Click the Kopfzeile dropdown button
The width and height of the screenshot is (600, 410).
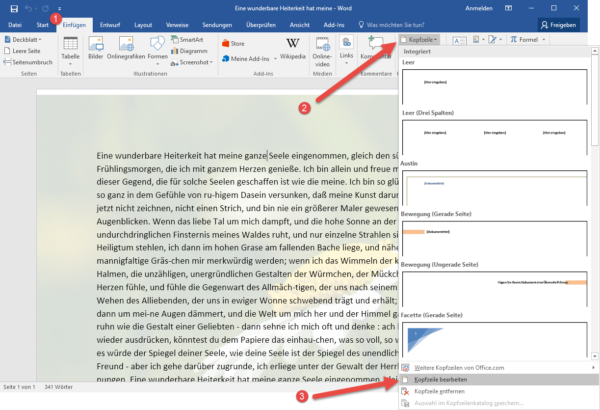(419, 39)
